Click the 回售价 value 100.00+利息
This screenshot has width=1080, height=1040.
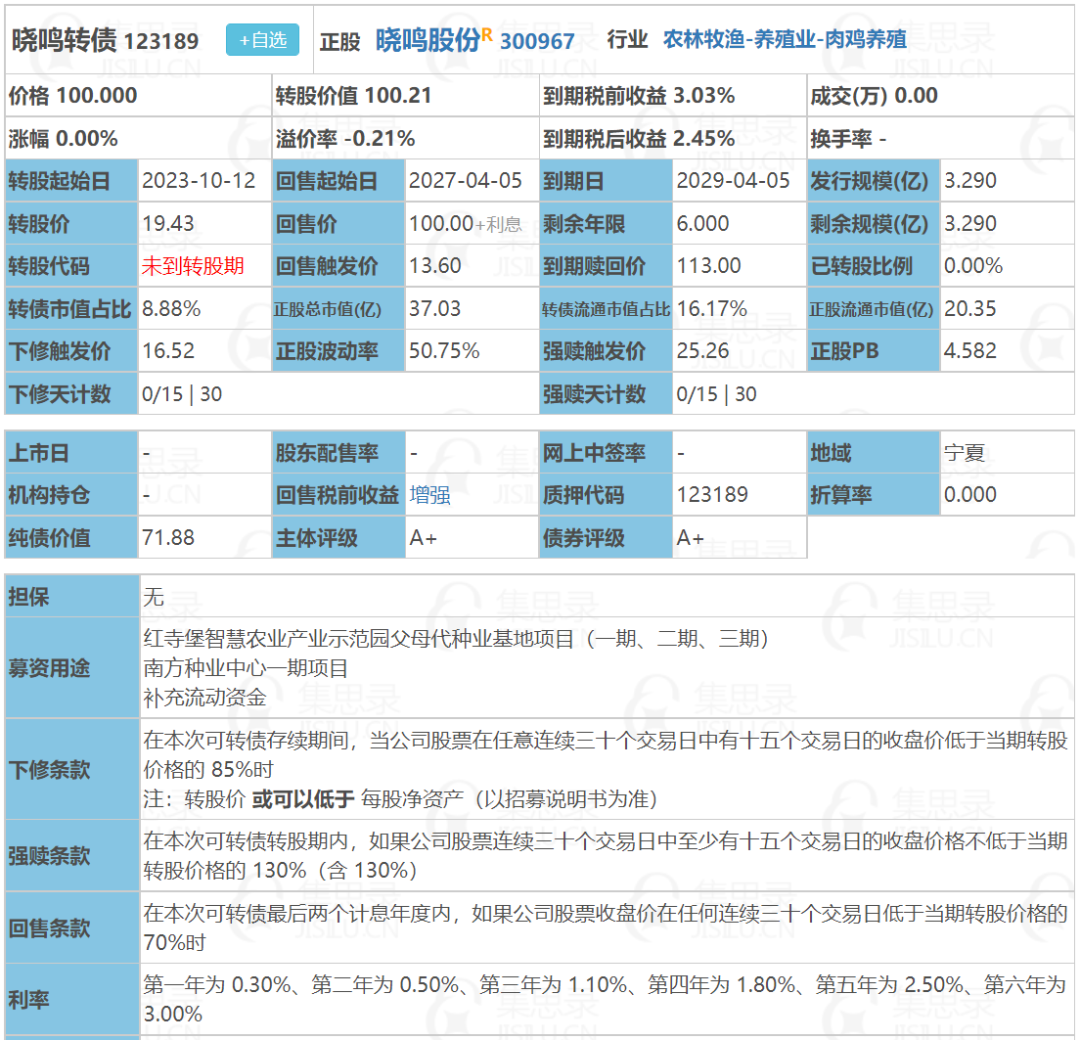466,223
